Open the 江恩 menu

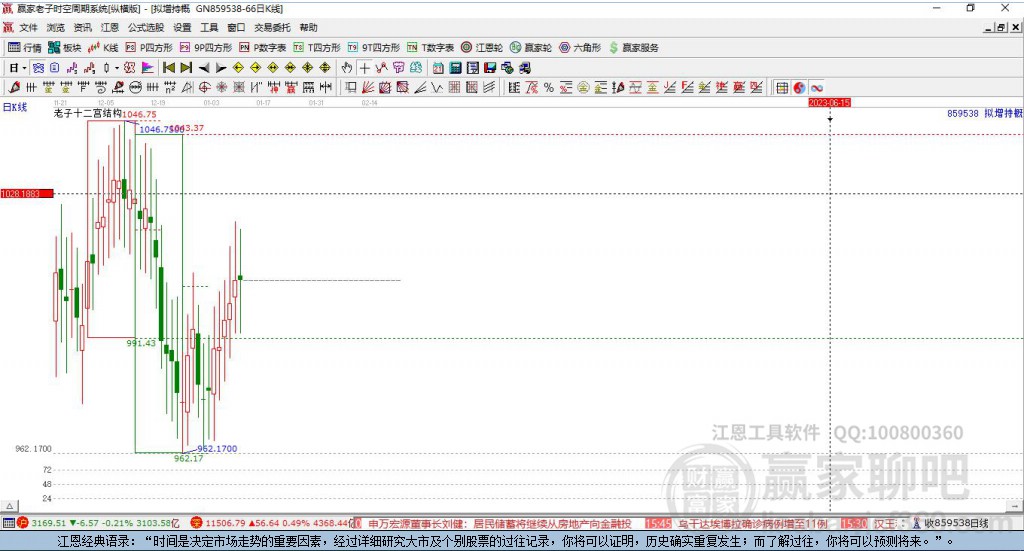click(x=110, y=27)
